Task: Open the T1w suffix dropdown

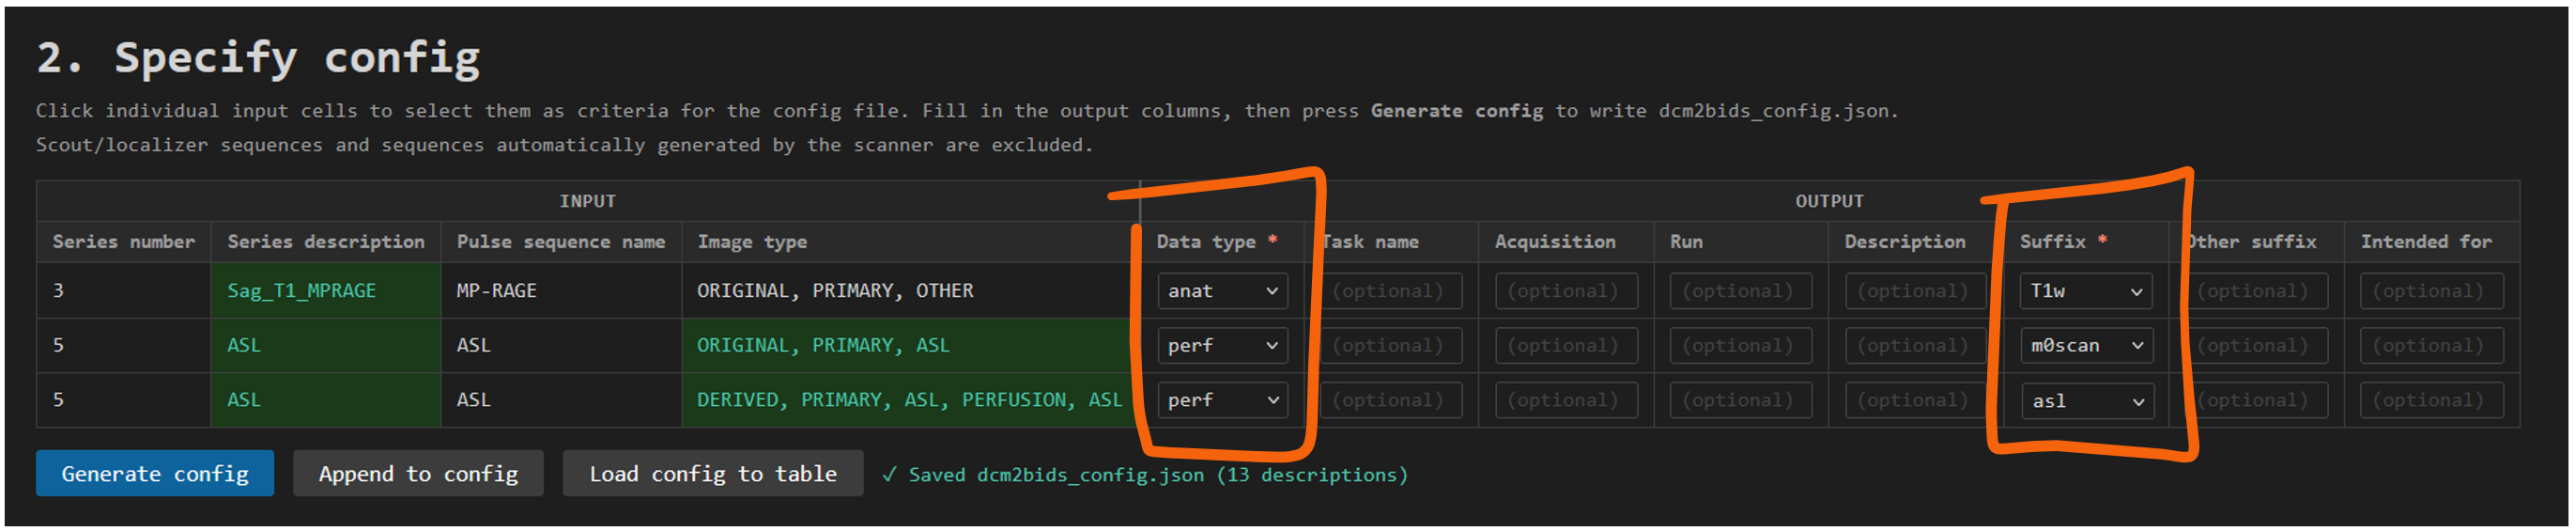Action: coord(2084,291)
